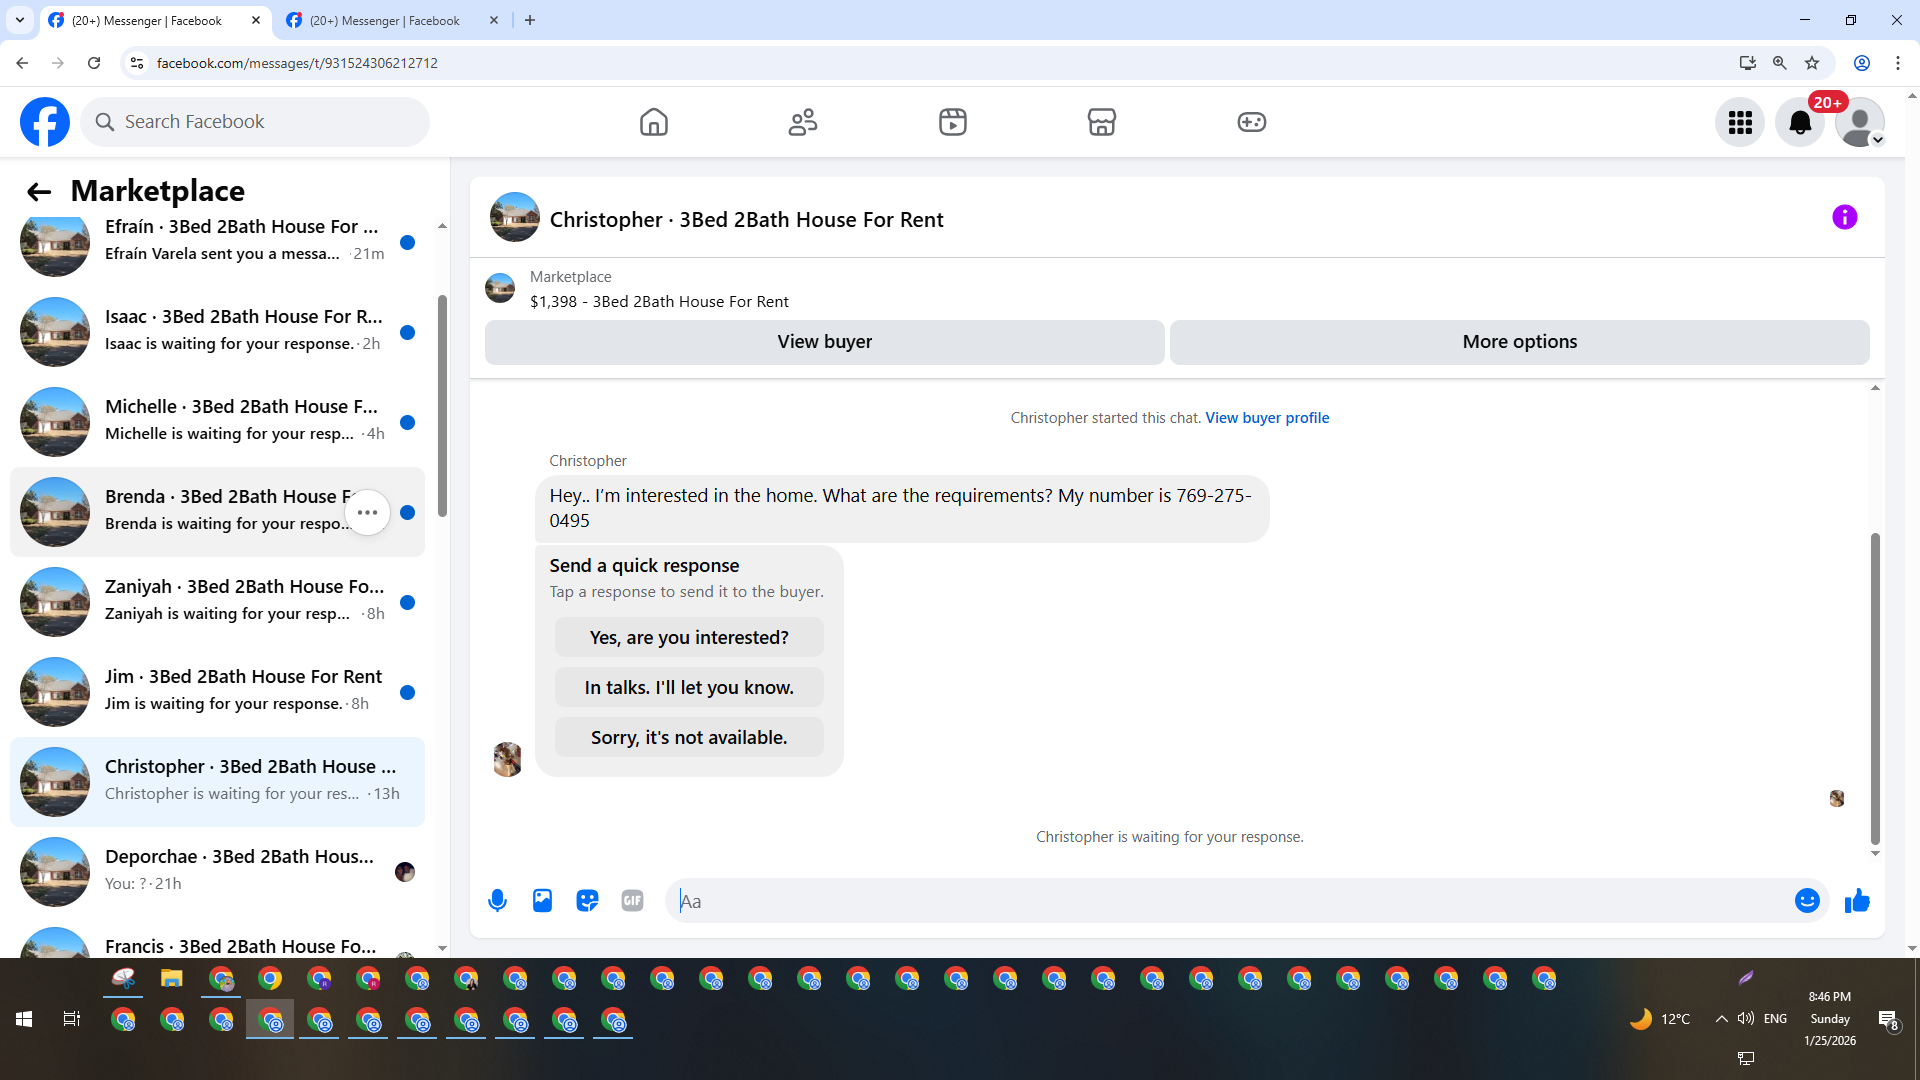Send a voice clip with microphone icon
Screen dimensions: 1920x1080
(x=497, y=901)
